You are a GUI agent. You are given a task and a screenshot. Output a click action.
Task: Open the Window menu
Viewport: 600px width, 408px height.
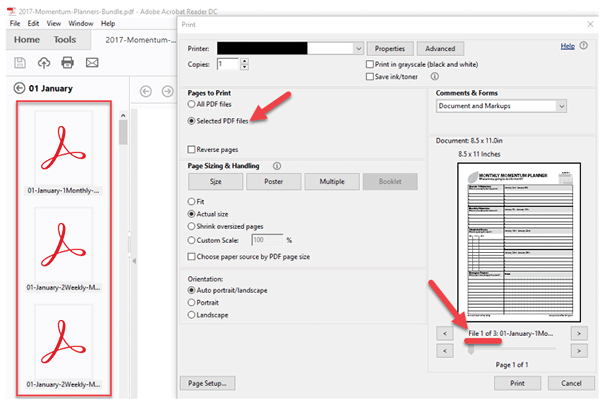pyautogui.click(x=81, y=23)
